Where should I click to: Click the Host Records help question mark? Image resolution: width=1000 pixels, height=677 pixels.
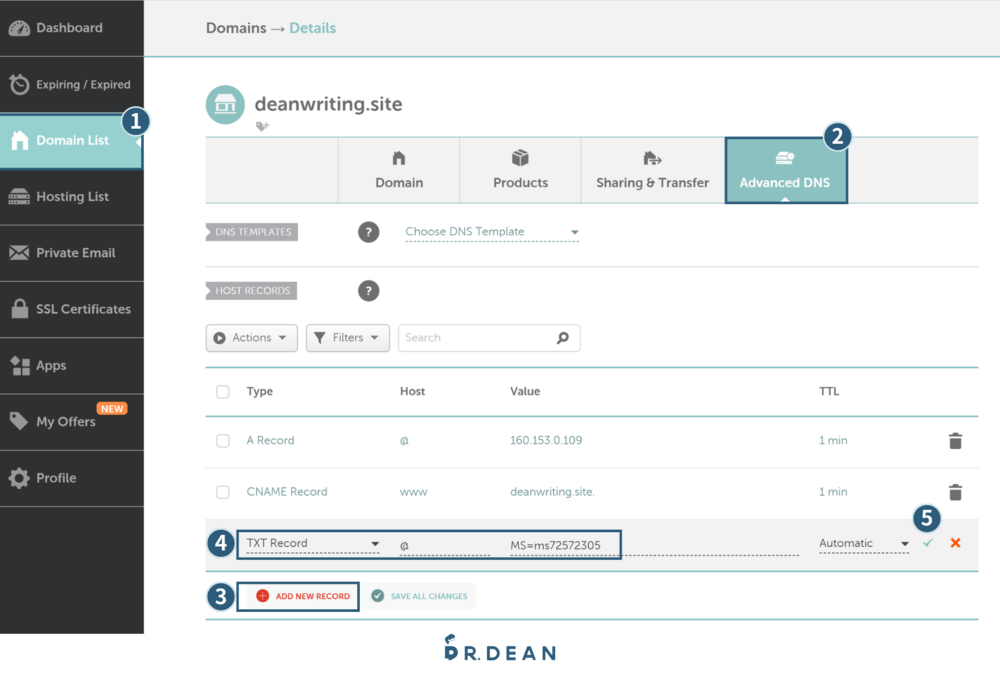369,291
